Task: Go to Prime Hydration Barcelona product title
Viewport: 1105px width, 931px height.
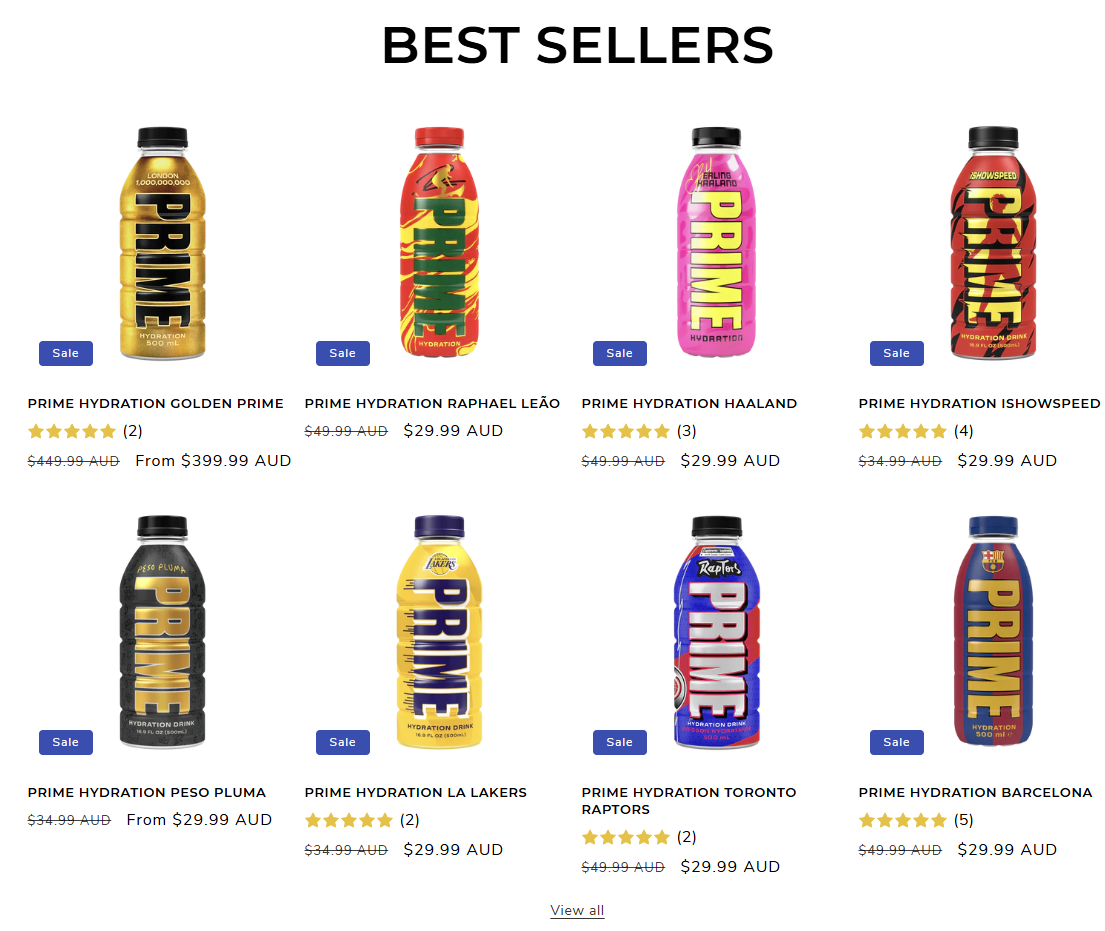Action: point(975,793)
